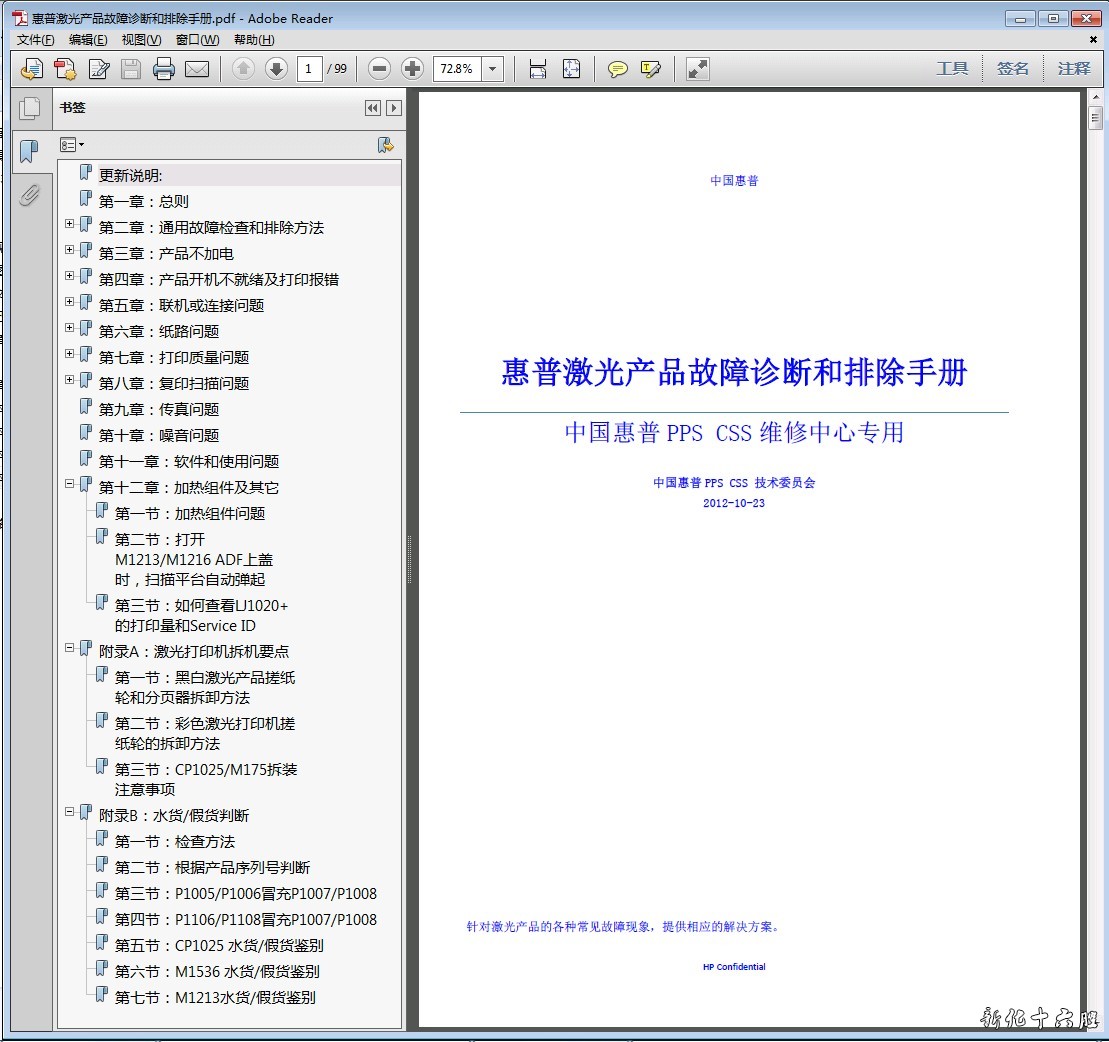Open the 视图(V) menu
Screen dimensions: 1109x1042
[x=141, y=40]
